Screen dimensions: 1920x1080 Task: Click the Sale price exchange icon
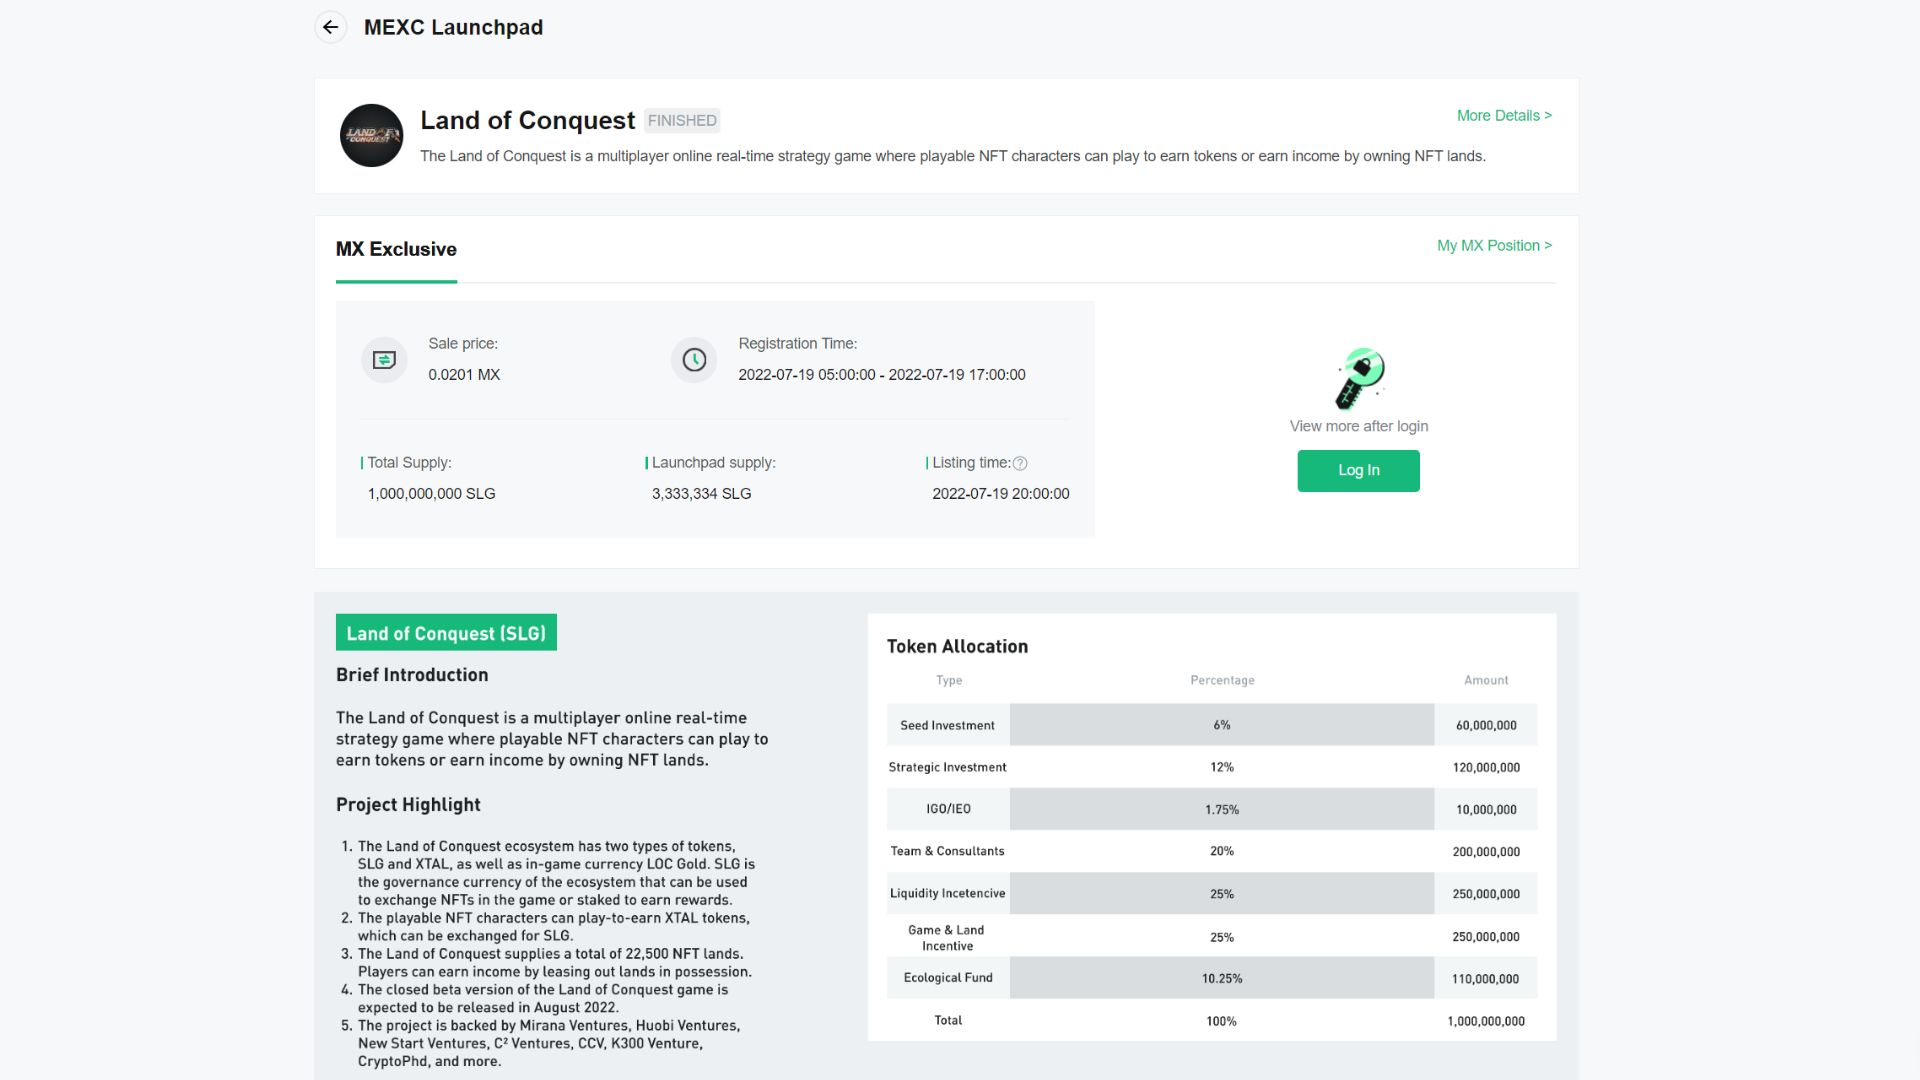[384, 360]
